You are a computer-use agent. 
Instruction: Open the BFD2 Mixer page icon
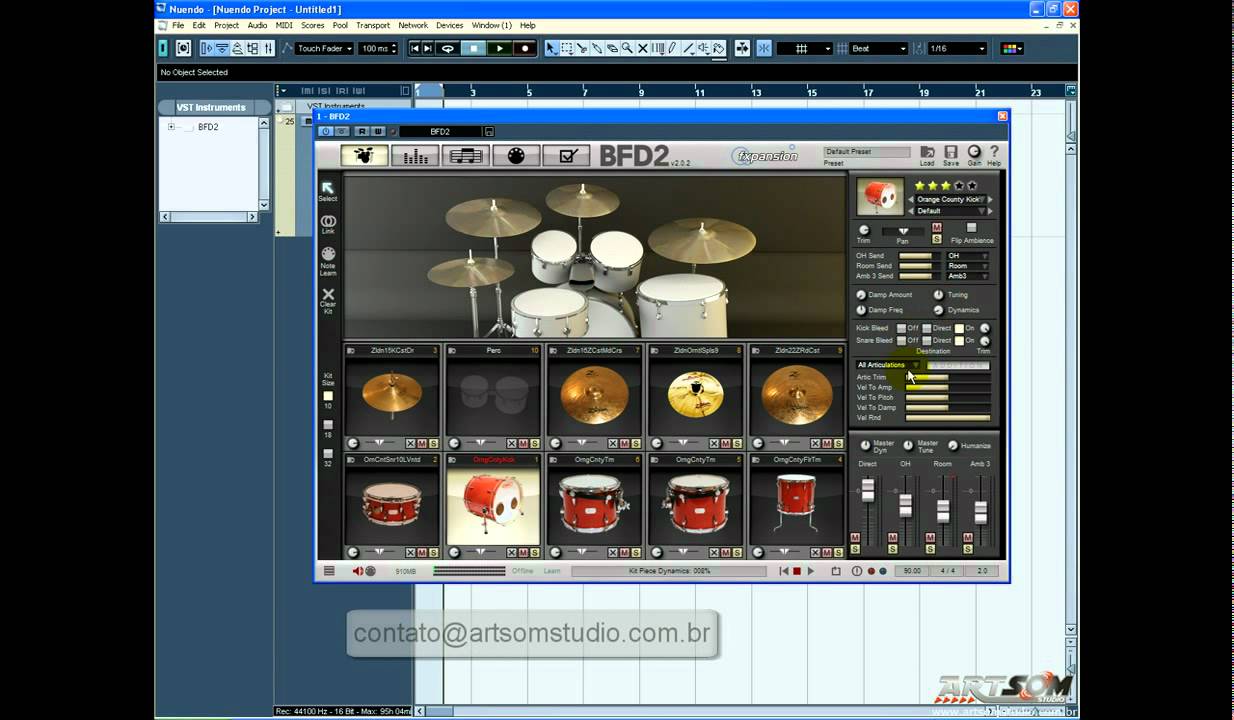(415, 155)
